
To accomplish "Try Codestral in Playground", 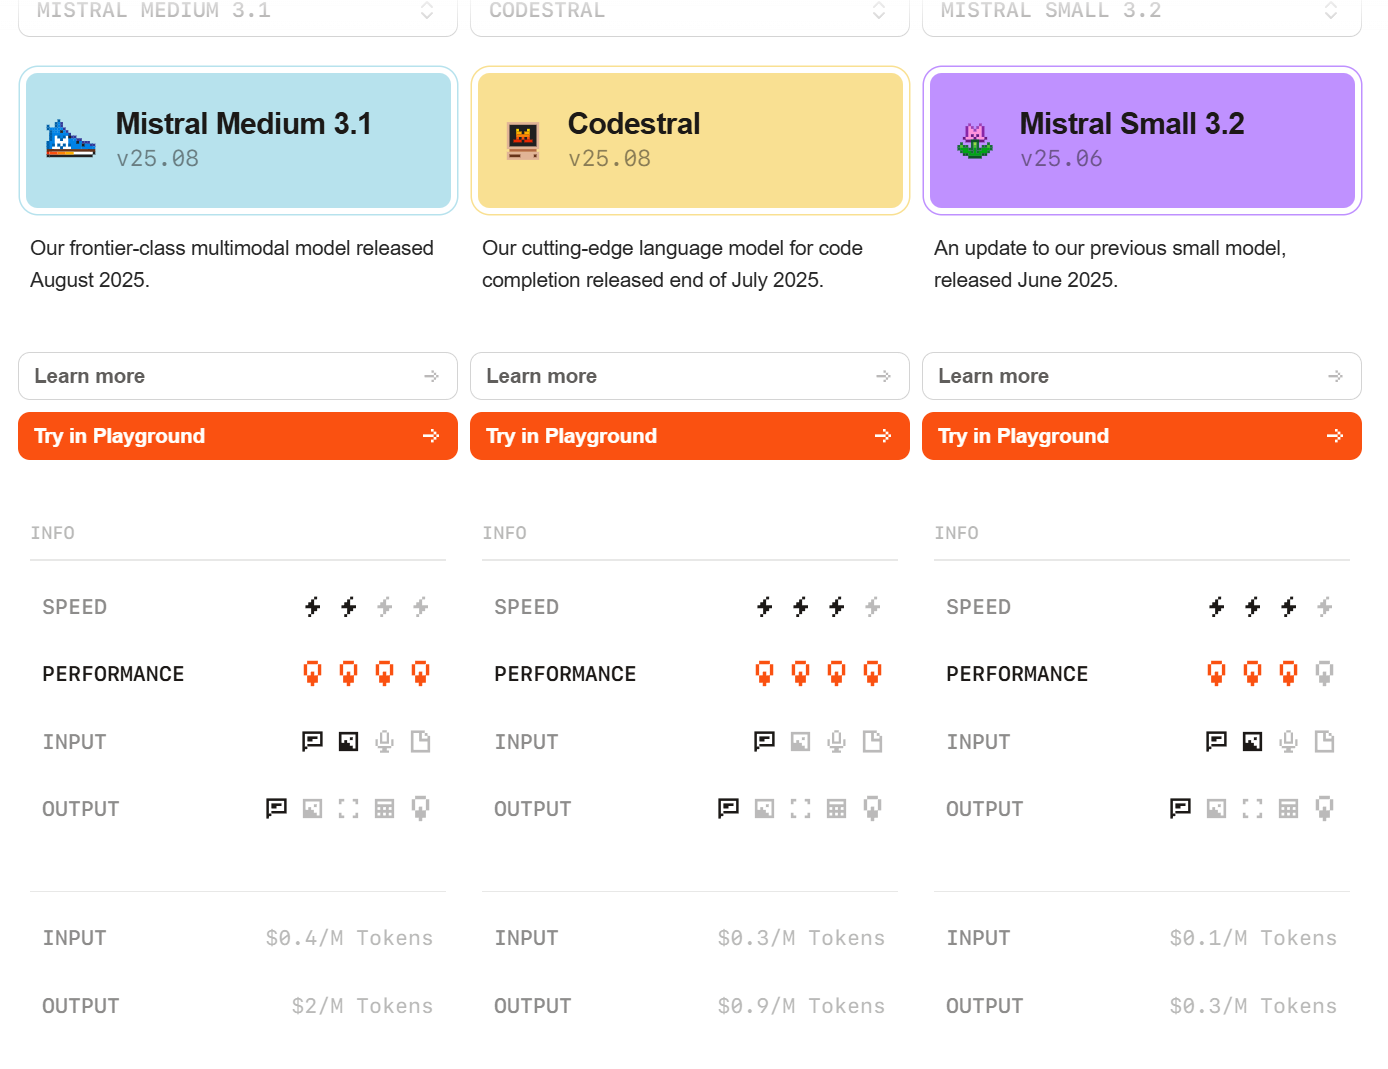I will [x=690, y=436].
